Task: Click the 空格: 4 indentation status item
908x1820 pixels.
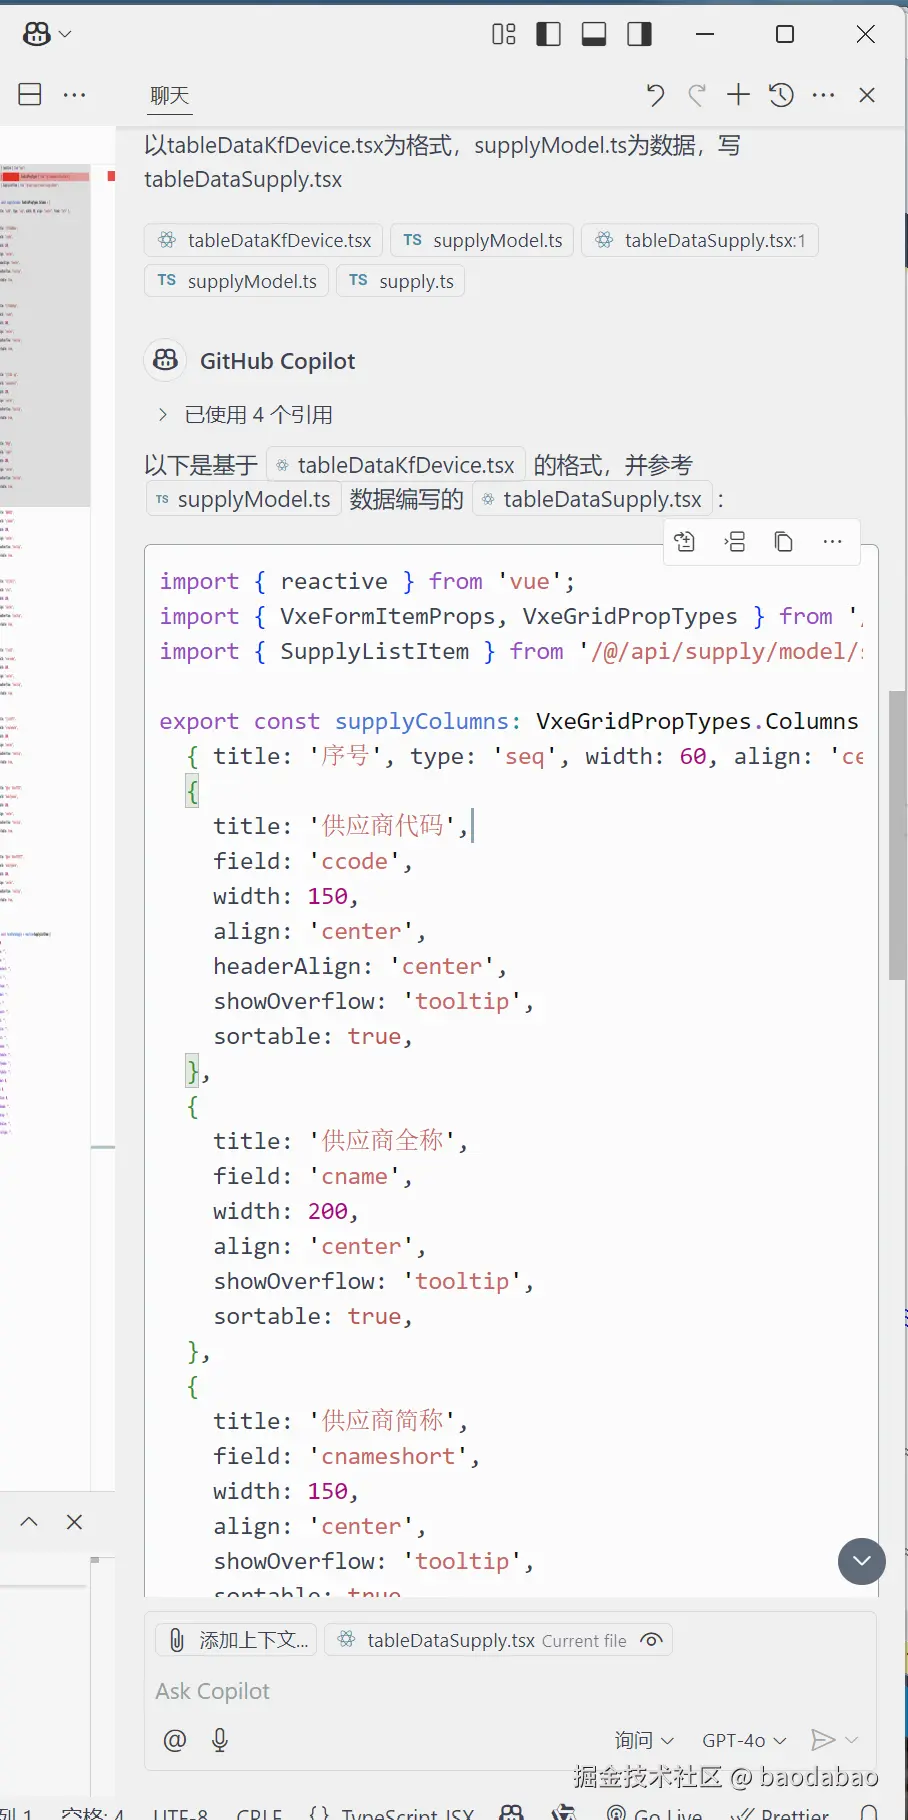Action: point(92,1813)
